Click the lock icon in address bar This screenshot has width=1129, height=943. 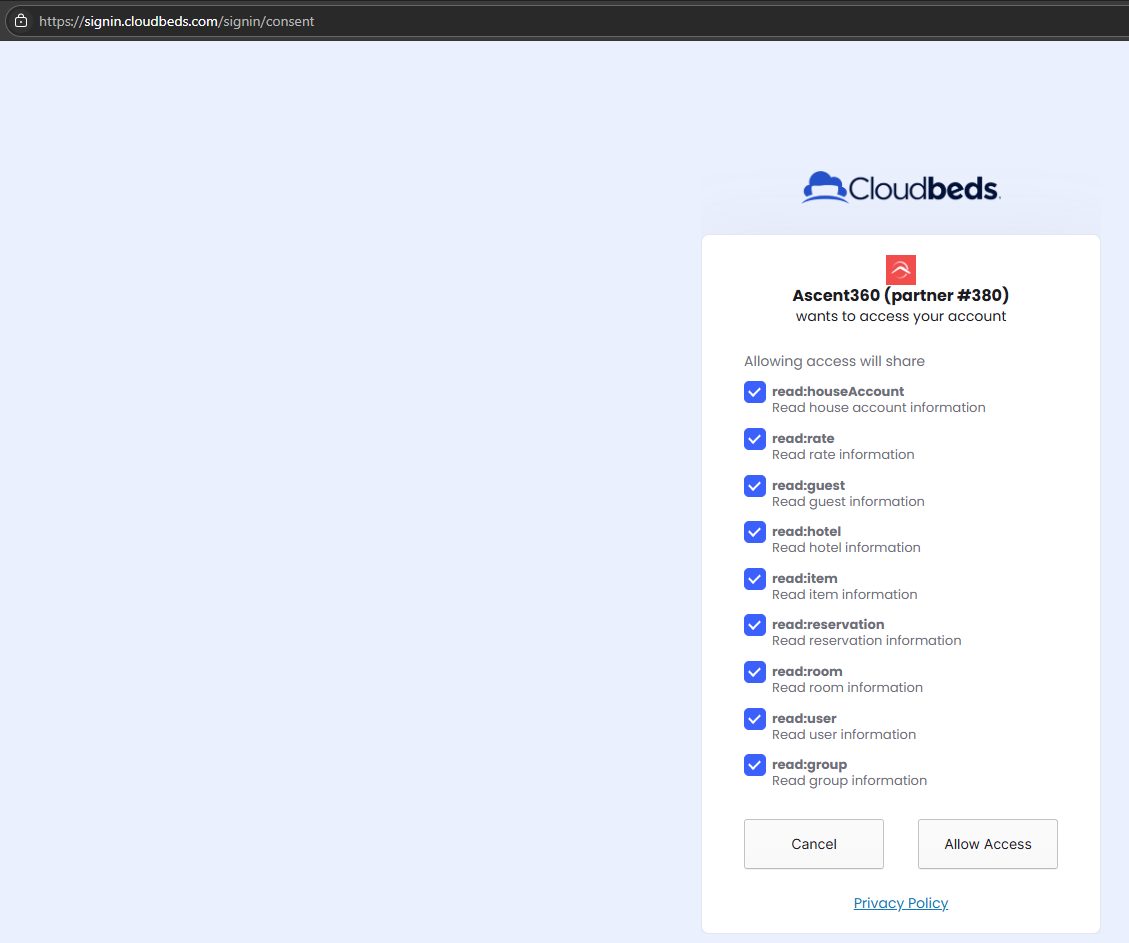pyautogui.click(x=21, y=21)
